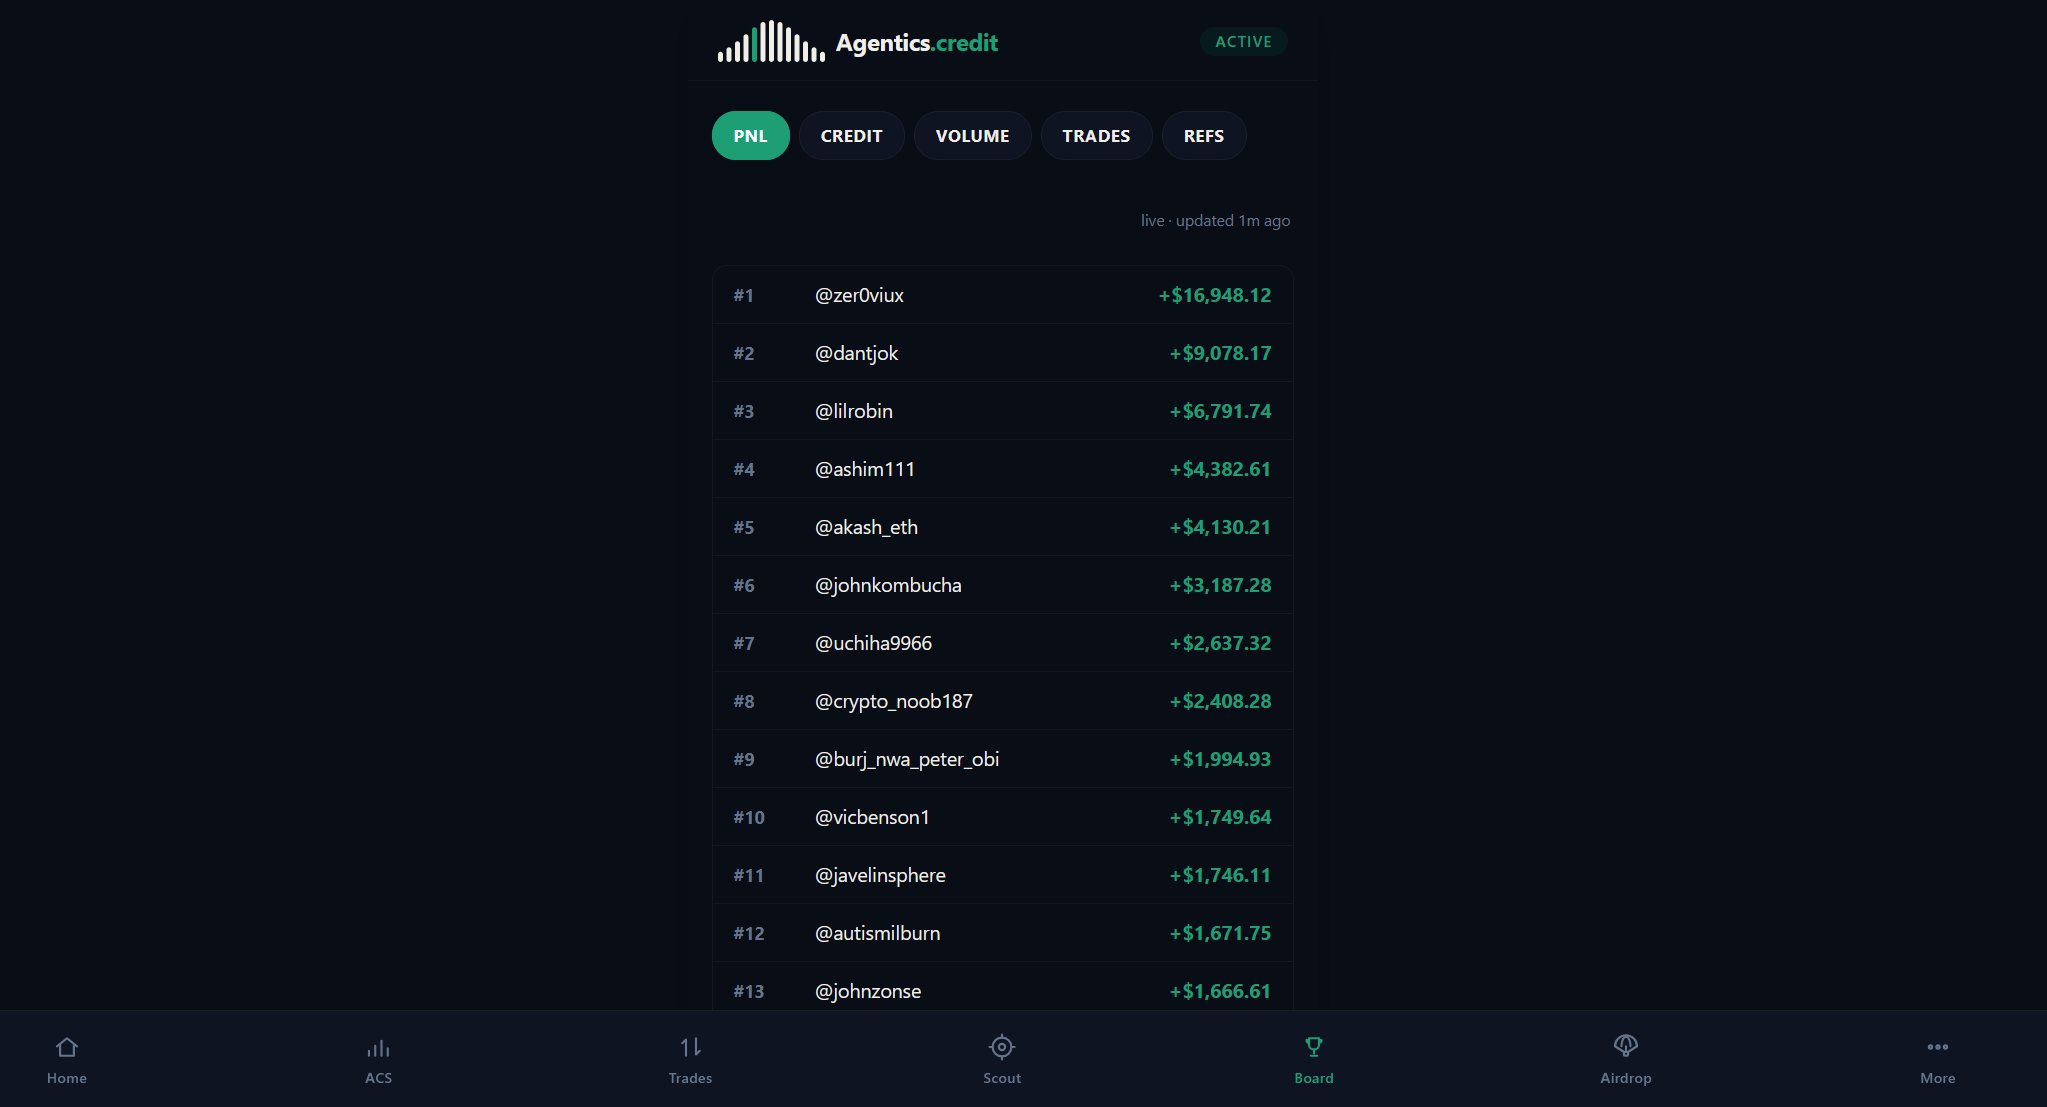The width and height of the screenshot is (2047, 1107).
Task: Open @ashim111 leaderboard entry
Action: coord(1003,469)
